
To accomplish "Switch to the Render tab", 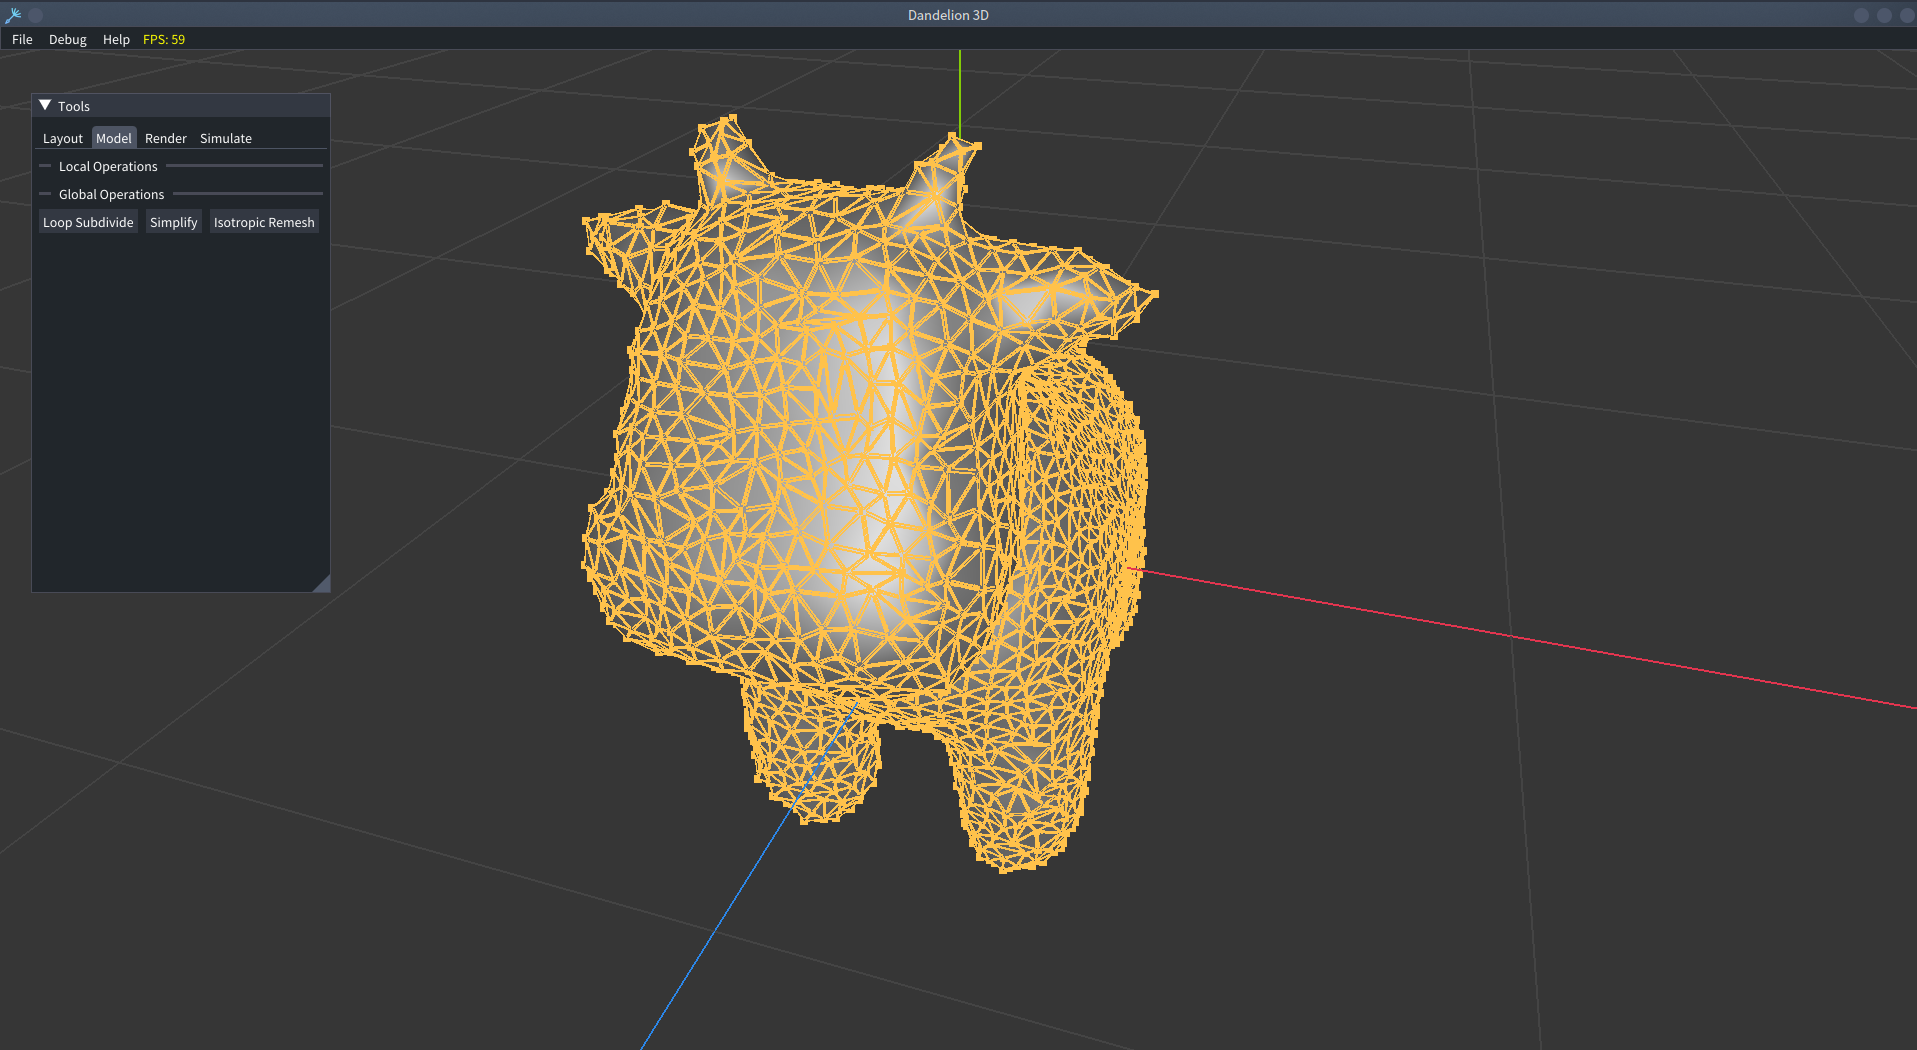I will click(x=165, y=138).
